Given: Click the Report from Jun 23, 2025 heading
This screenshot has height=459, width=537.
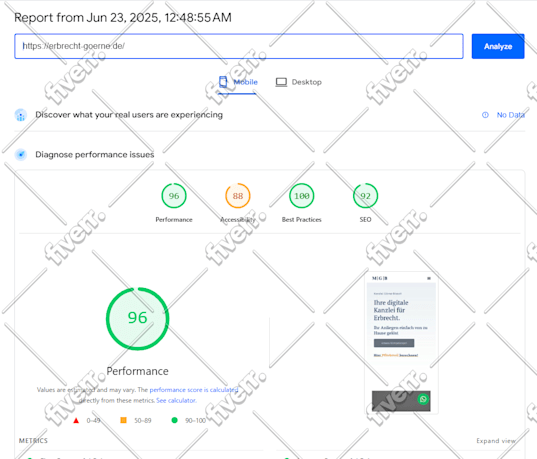Looking at the screenshot, I should pyautogui.click(x=123, y=17).
